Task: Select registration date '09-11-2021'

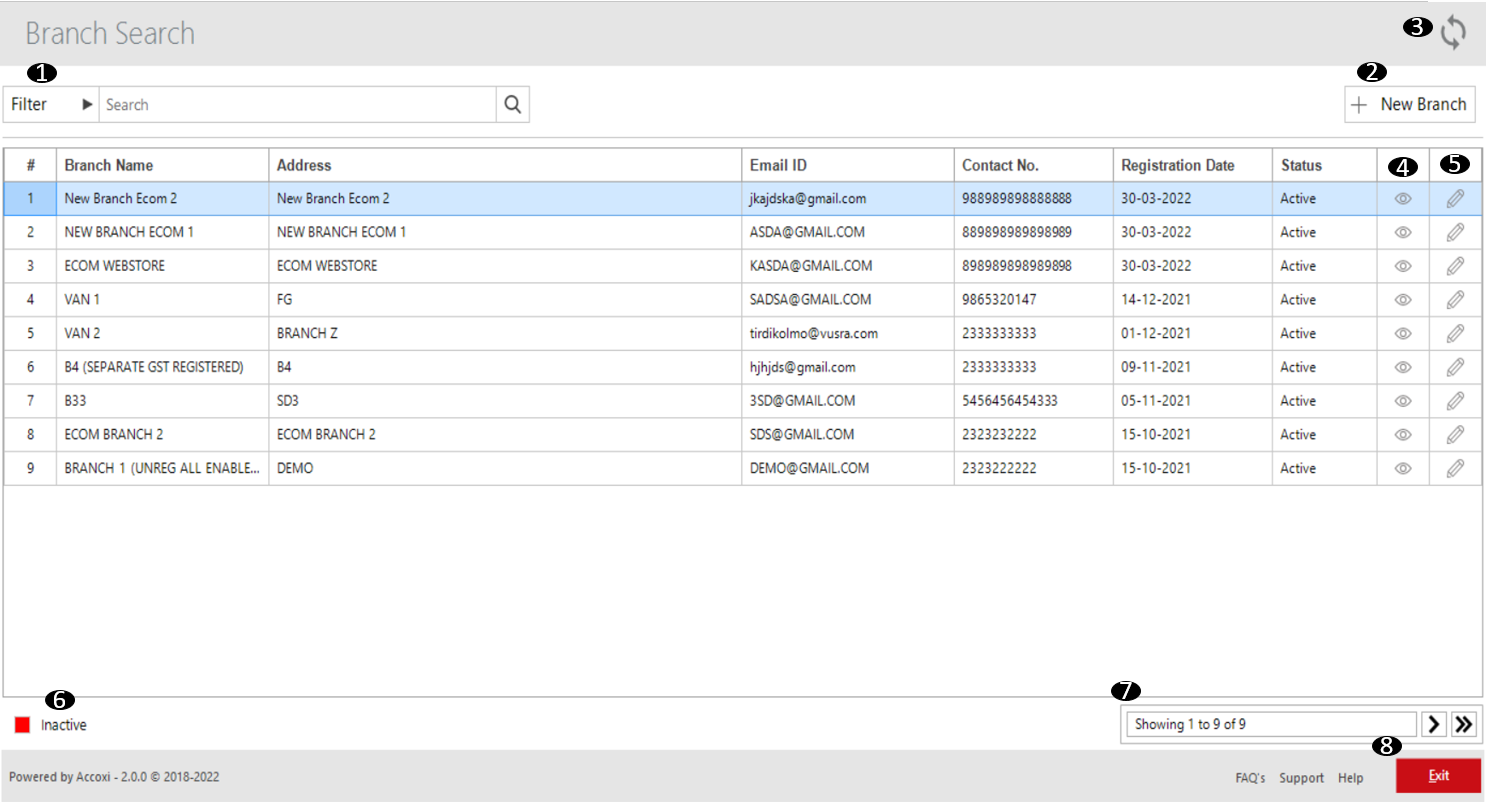Action: point(1192,367)
